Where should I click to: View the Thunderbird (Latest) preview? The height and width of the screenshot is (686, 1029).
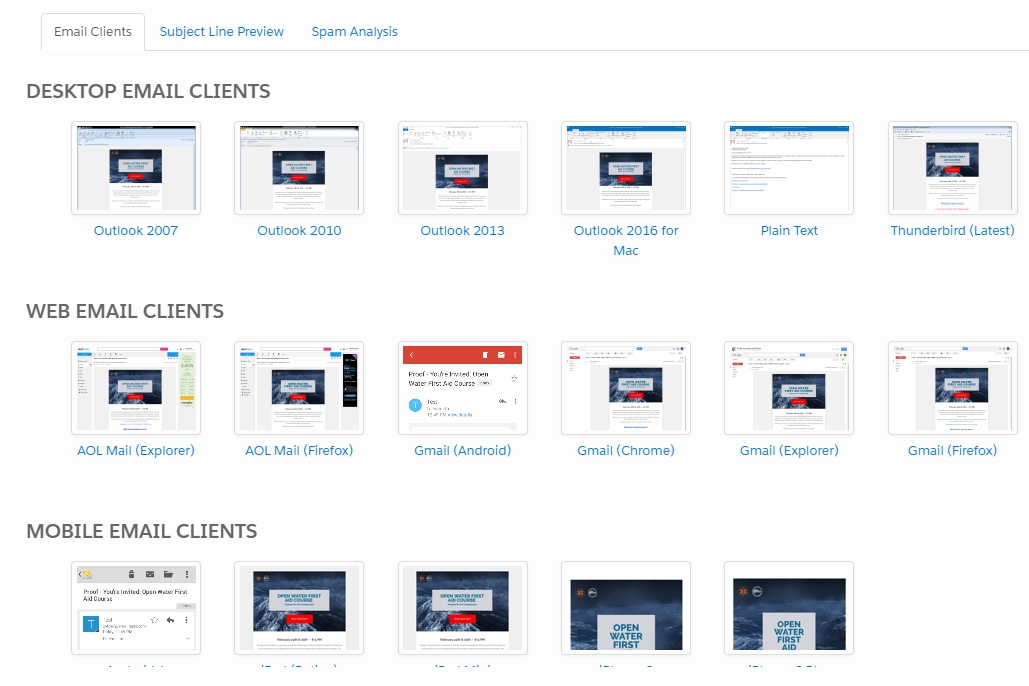[x=952, y=230]
